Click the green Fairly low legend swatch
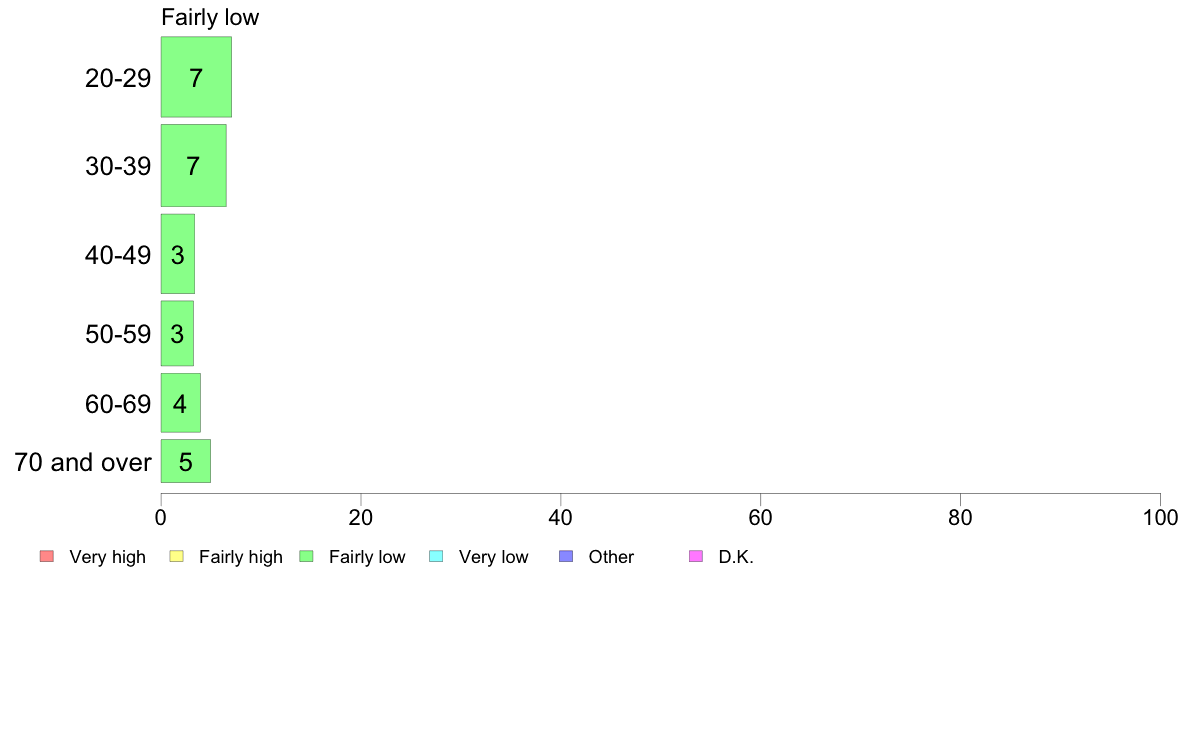Screen dimensions: 1188x736 pyautogui.click(x=306, y=556)
